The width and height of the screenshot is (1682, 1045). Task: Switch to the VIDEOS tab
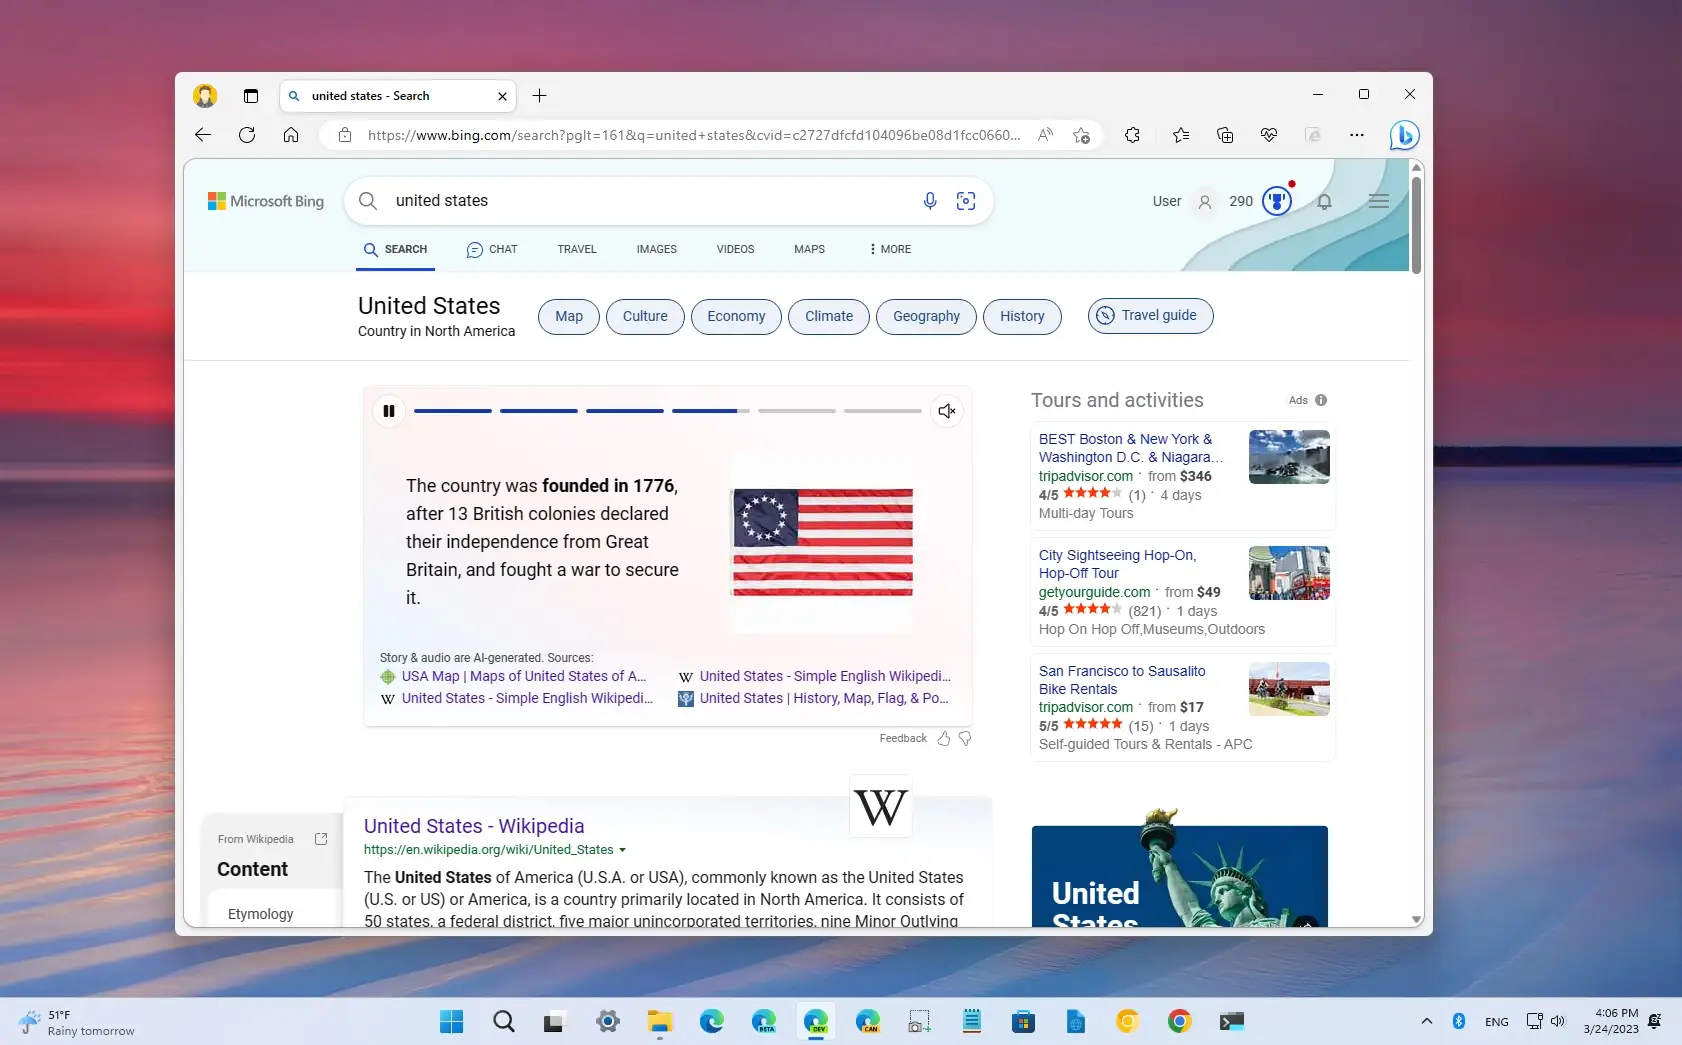735,250
